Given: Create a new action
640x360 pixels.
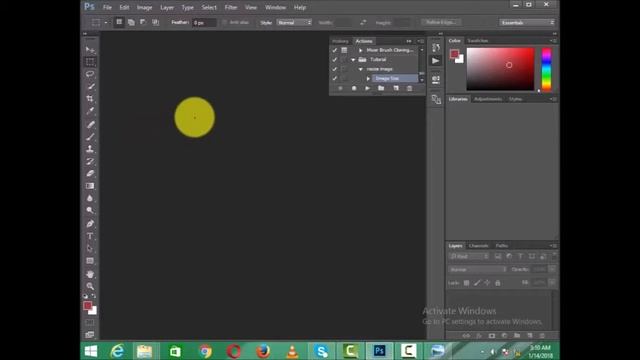Looking at the screenshot, I should [x=396, y=88].
